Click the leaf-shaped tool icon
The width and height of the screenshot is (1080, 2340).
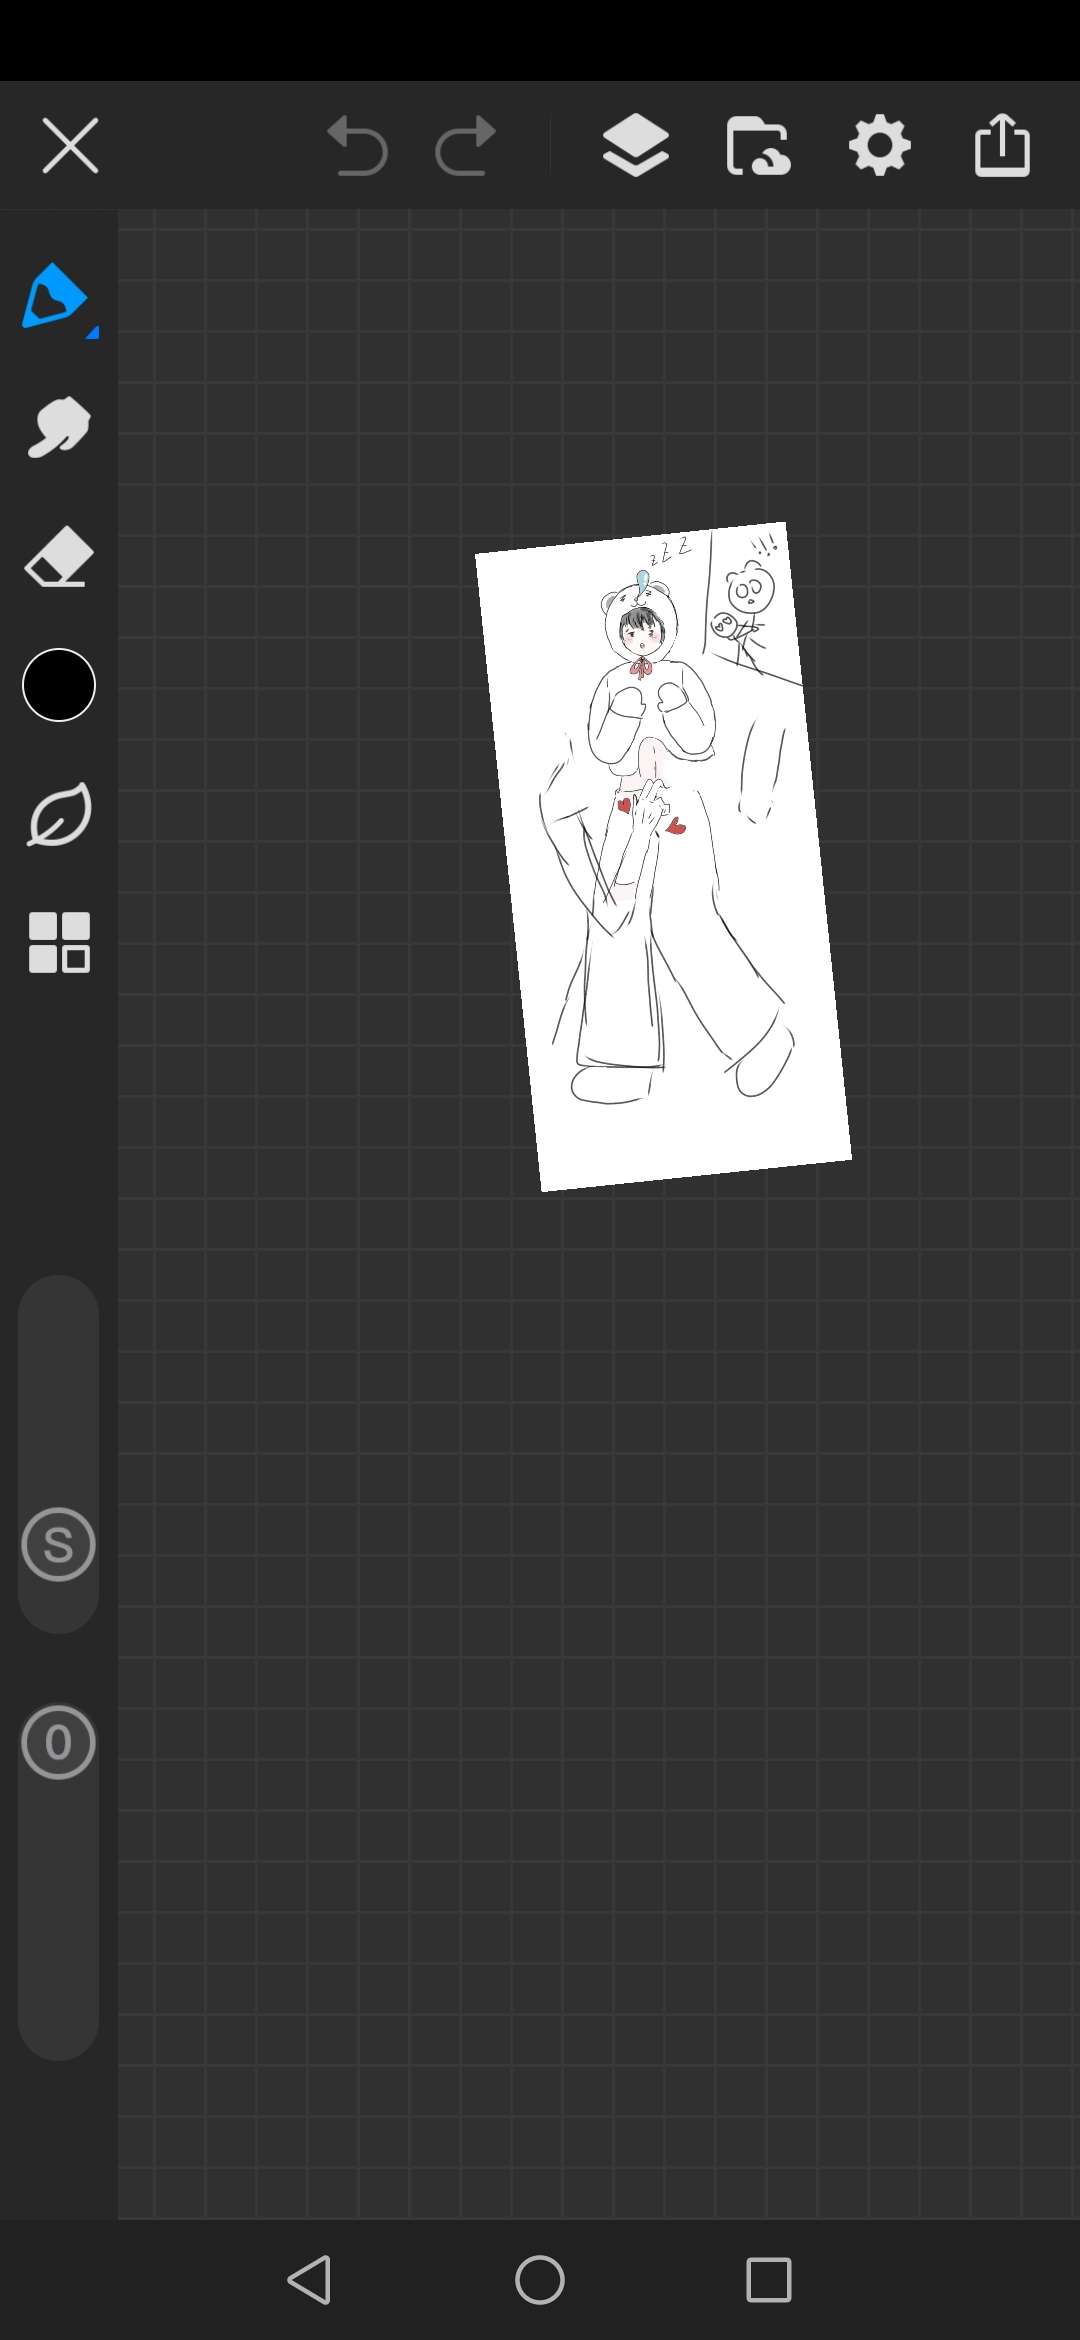coord(59,814)
